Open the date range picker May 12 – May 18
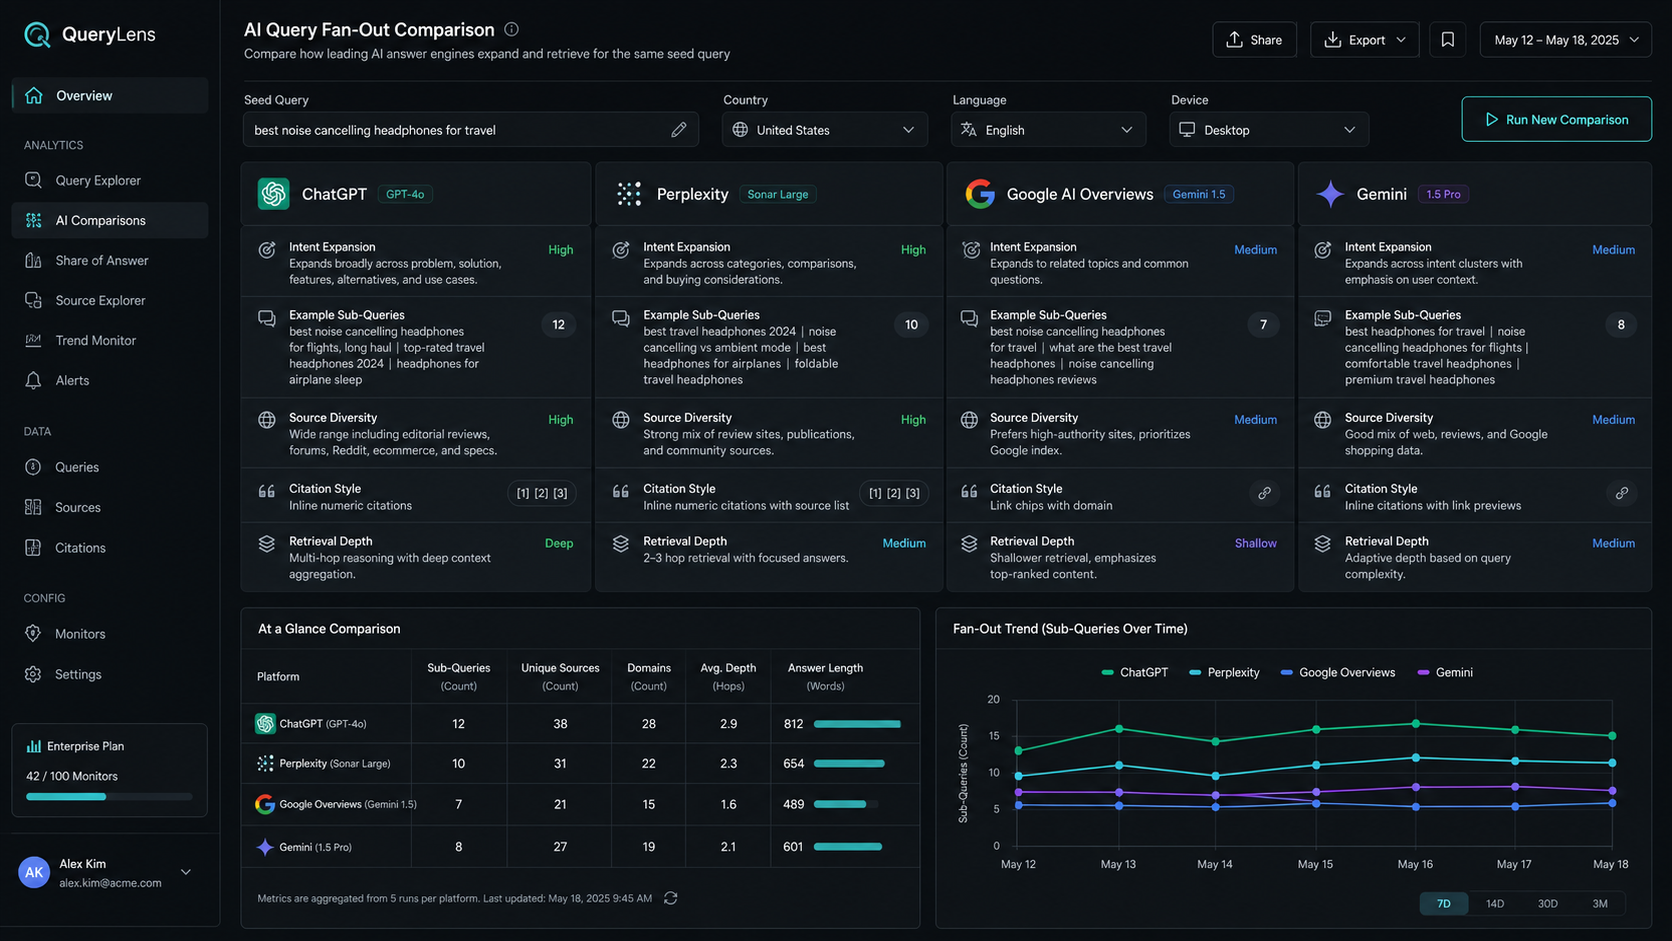 pos(1565,40)
